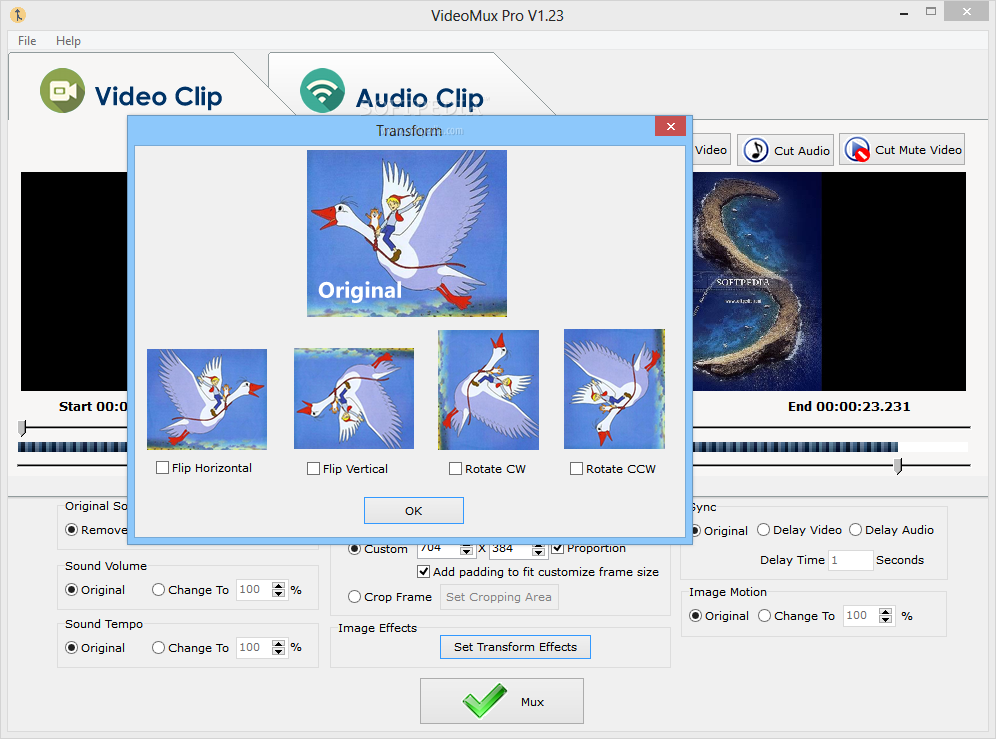Select Sound Tempo Change To radio
Image resolution: width=996 pixels, height=739 pixels.
(158, 647)
